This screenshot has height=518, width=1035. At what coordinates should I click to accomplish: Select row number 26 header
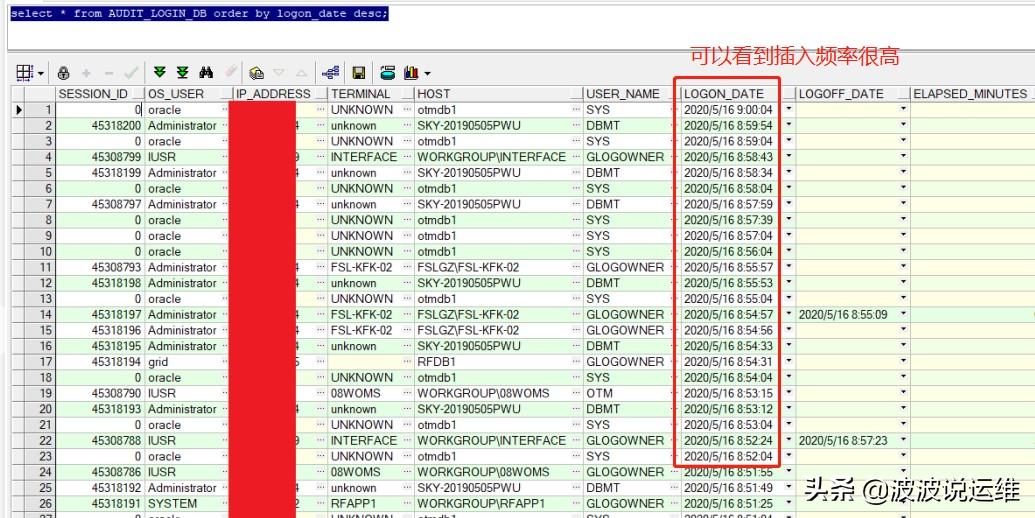40,503
